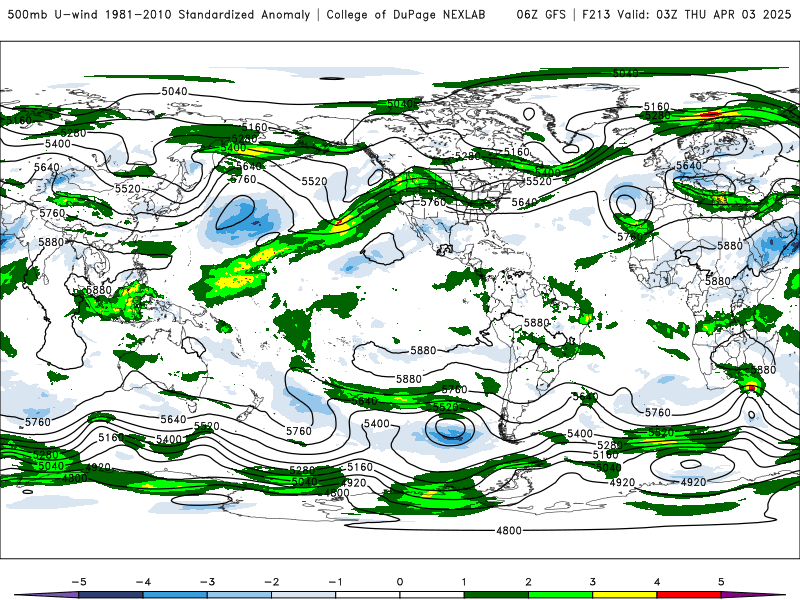Screen dimensions: 800x600
Task: Click the "3" colorbar label
Action: [593, 582]
